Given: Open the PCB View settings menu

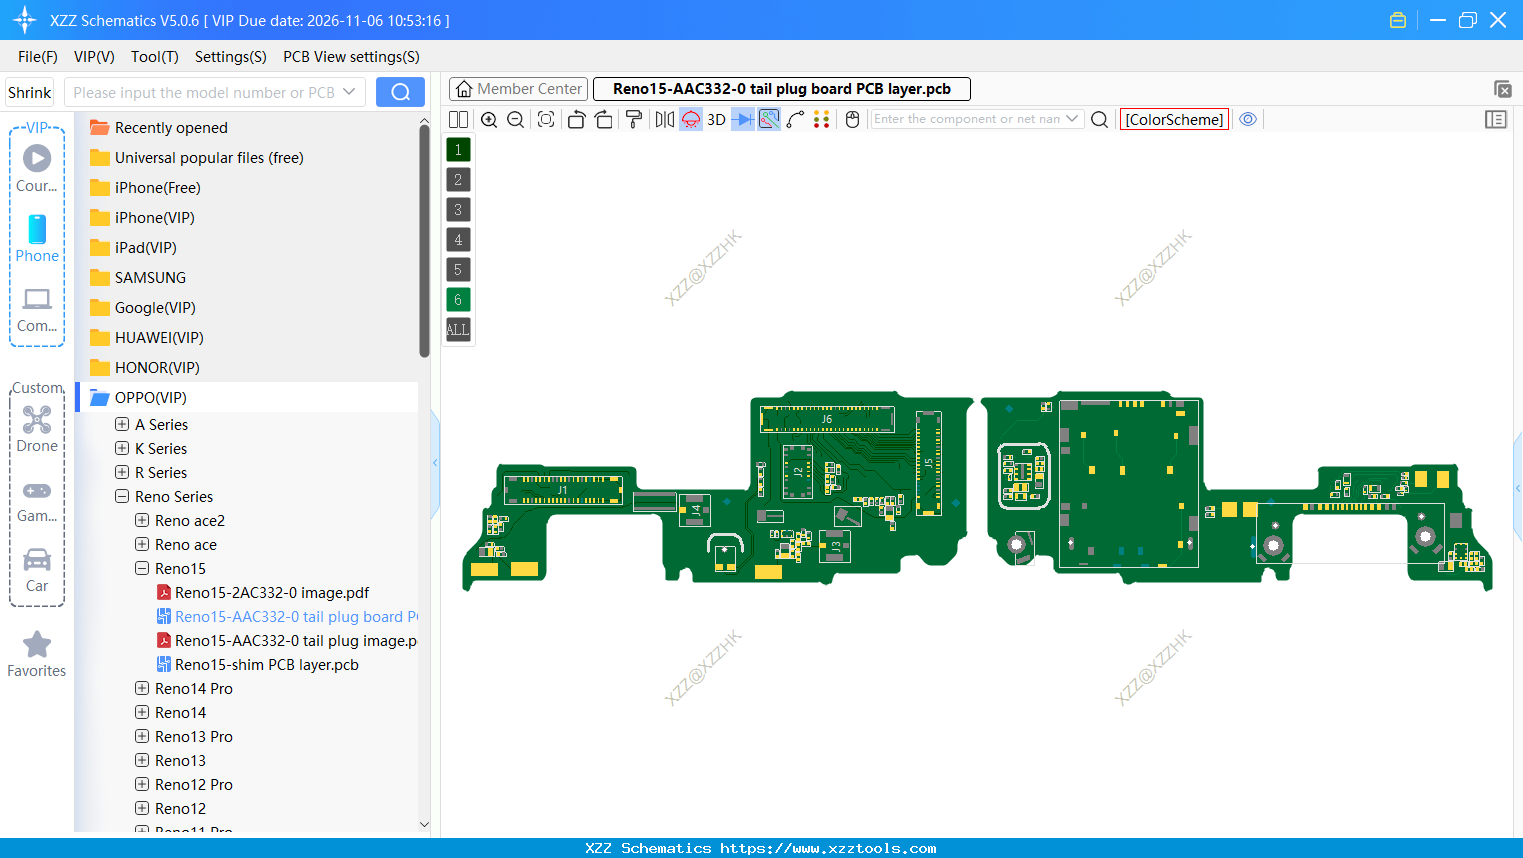Looking at the screenshot, I should (x=350, y=57).
